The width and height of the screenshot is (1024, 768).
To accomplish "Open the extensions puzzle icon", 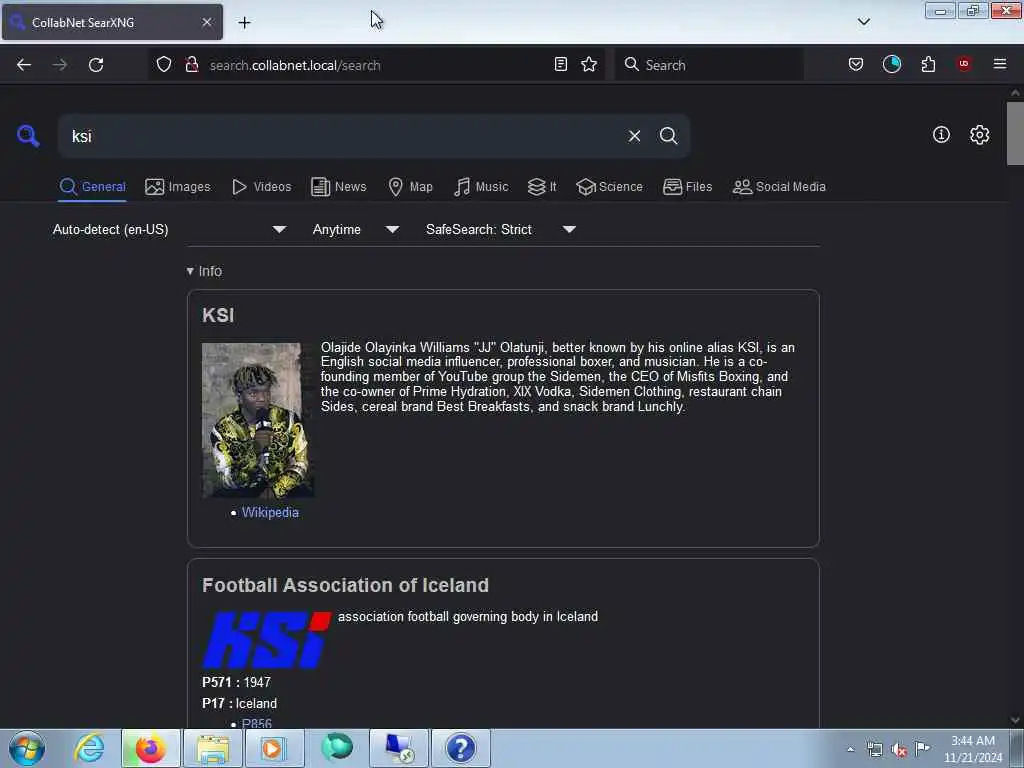I will click(x=928, y=64).
